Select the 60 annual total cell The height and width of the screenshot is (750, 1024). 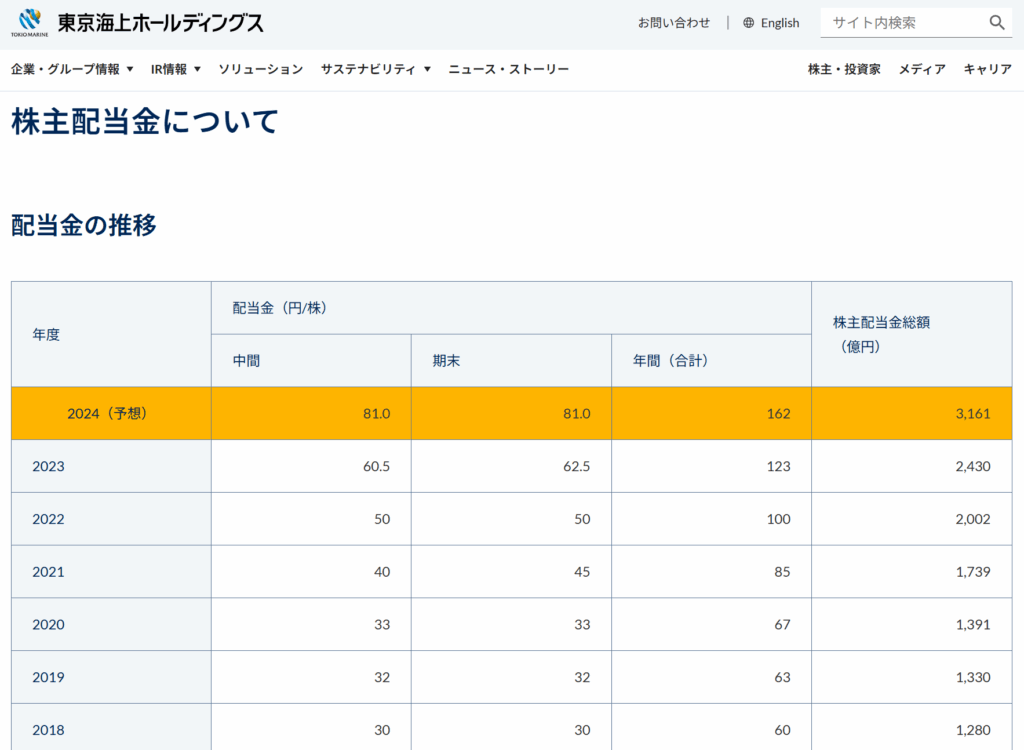tap(711, 727)
